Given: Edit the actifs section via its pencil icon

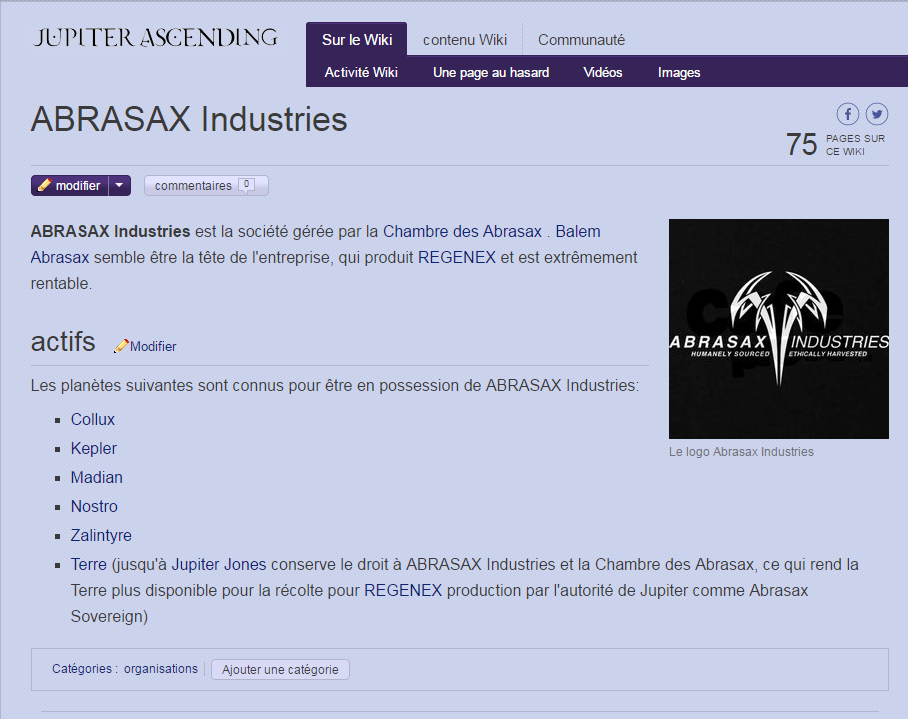Looking at the screenshot, I should [121, 346].
